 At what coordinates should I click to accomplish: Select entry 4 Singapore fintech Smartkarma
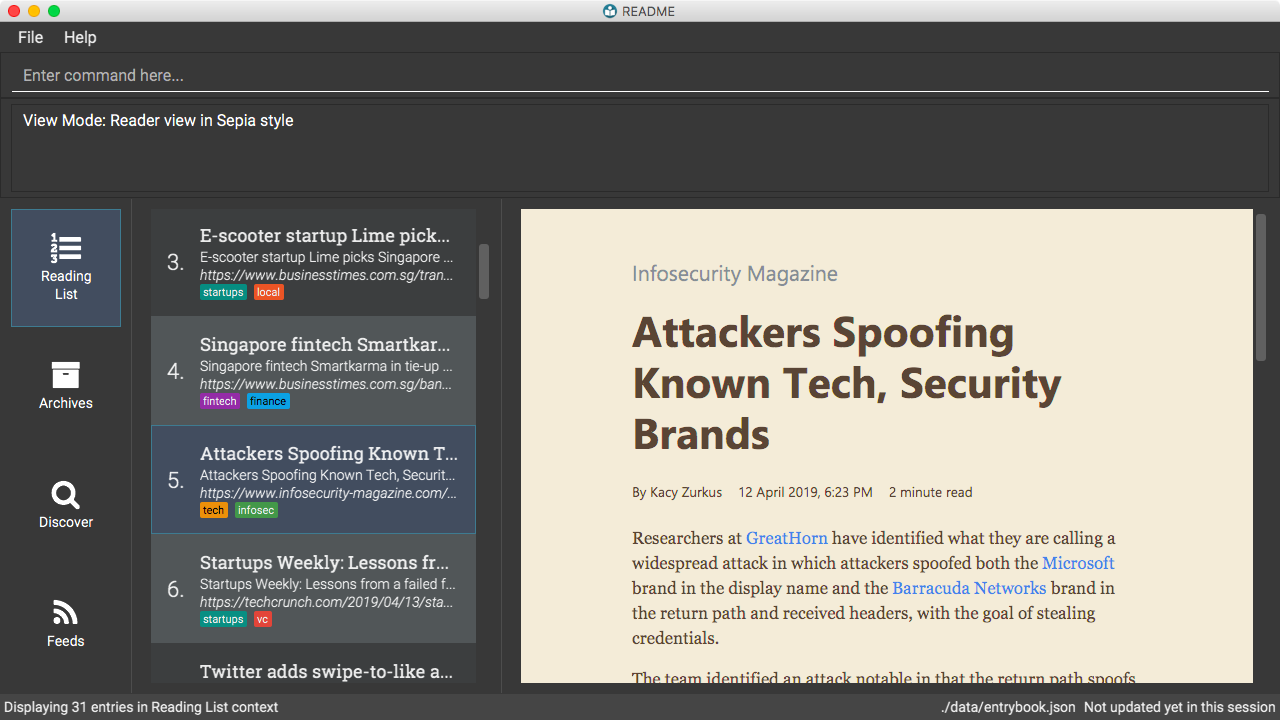[x=313, y=372]
